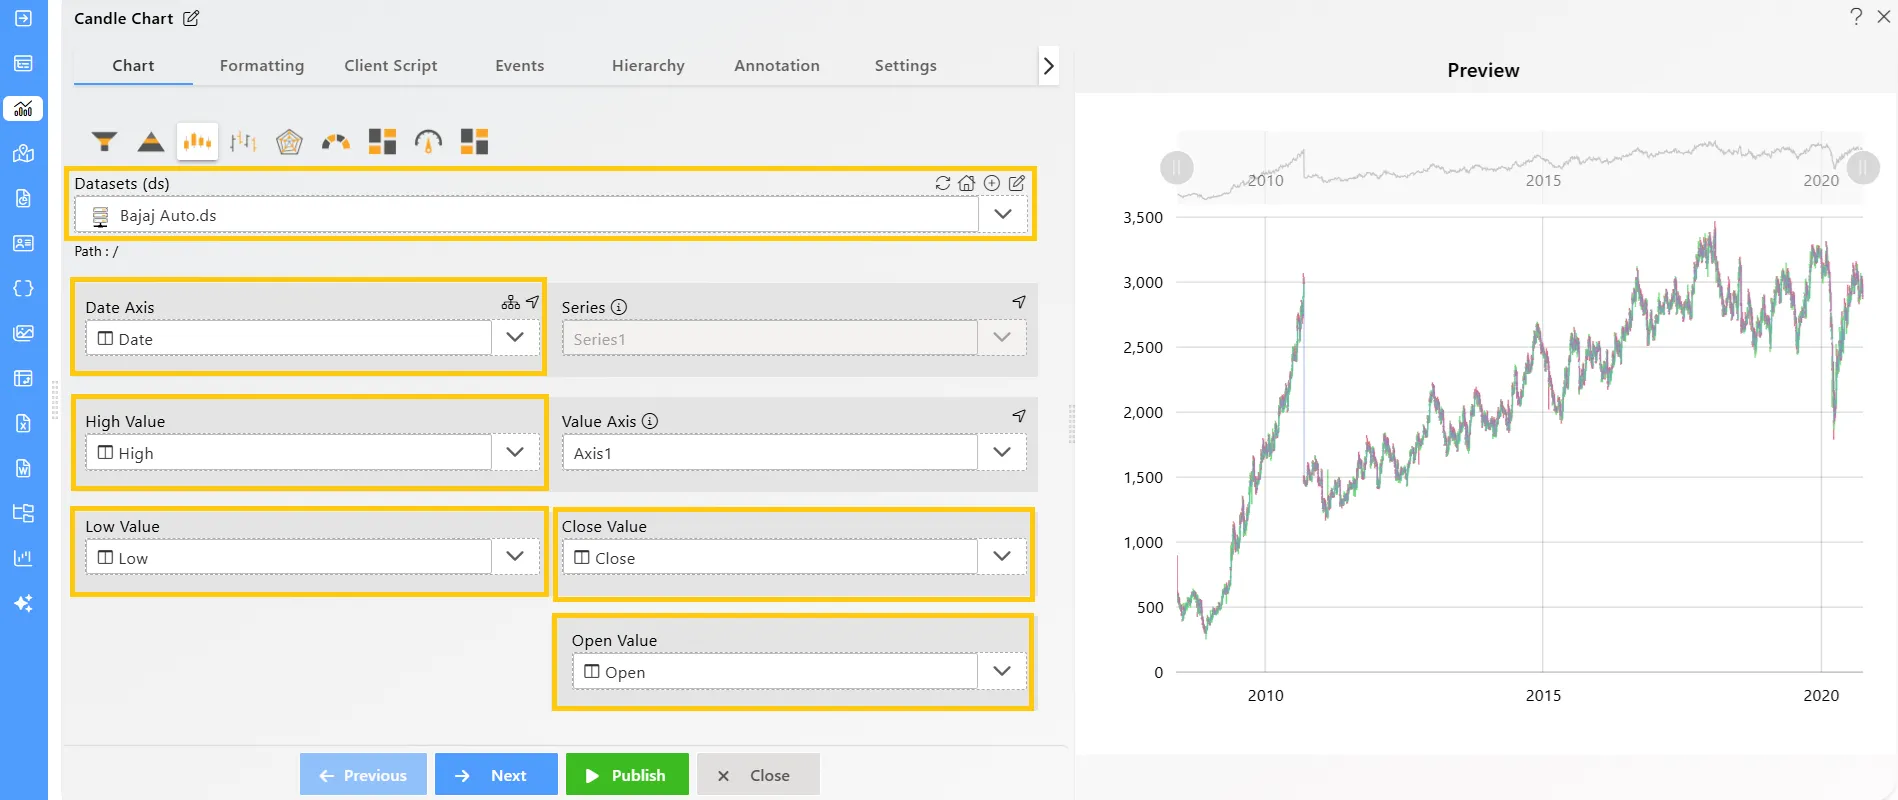The height and width of the screenshot is (800, 1898).
Task: Click the 2015 label below the chart
Action: (x=1543, y=695)
